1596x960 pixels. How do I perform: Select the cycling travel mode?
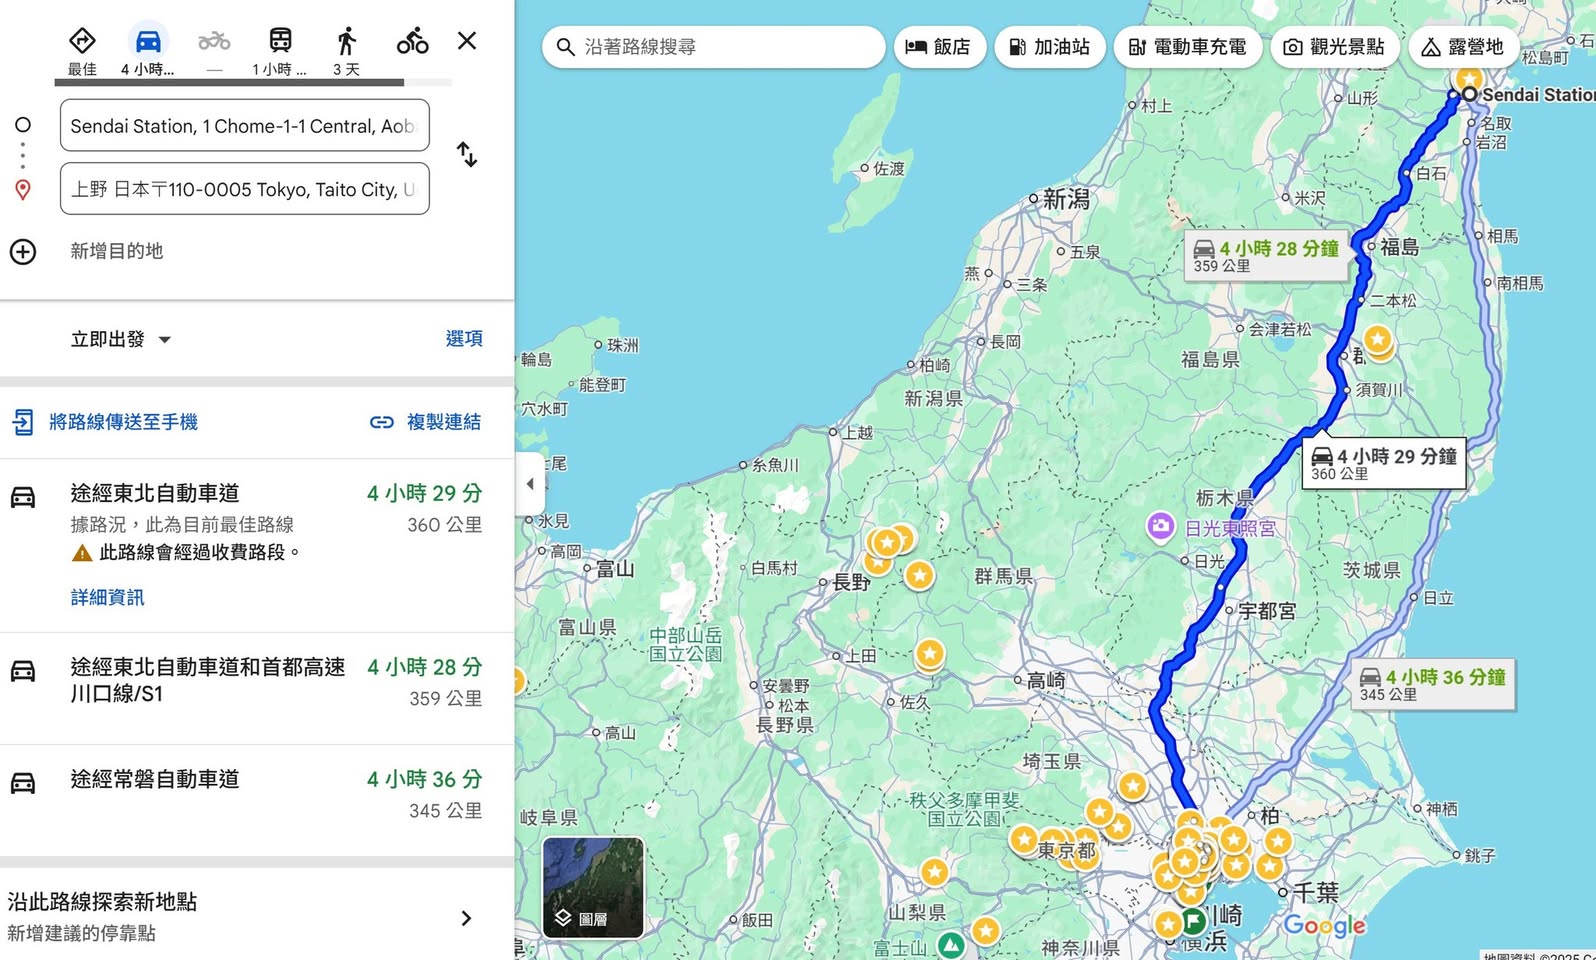pyautogui.click(x=412, y=42)
